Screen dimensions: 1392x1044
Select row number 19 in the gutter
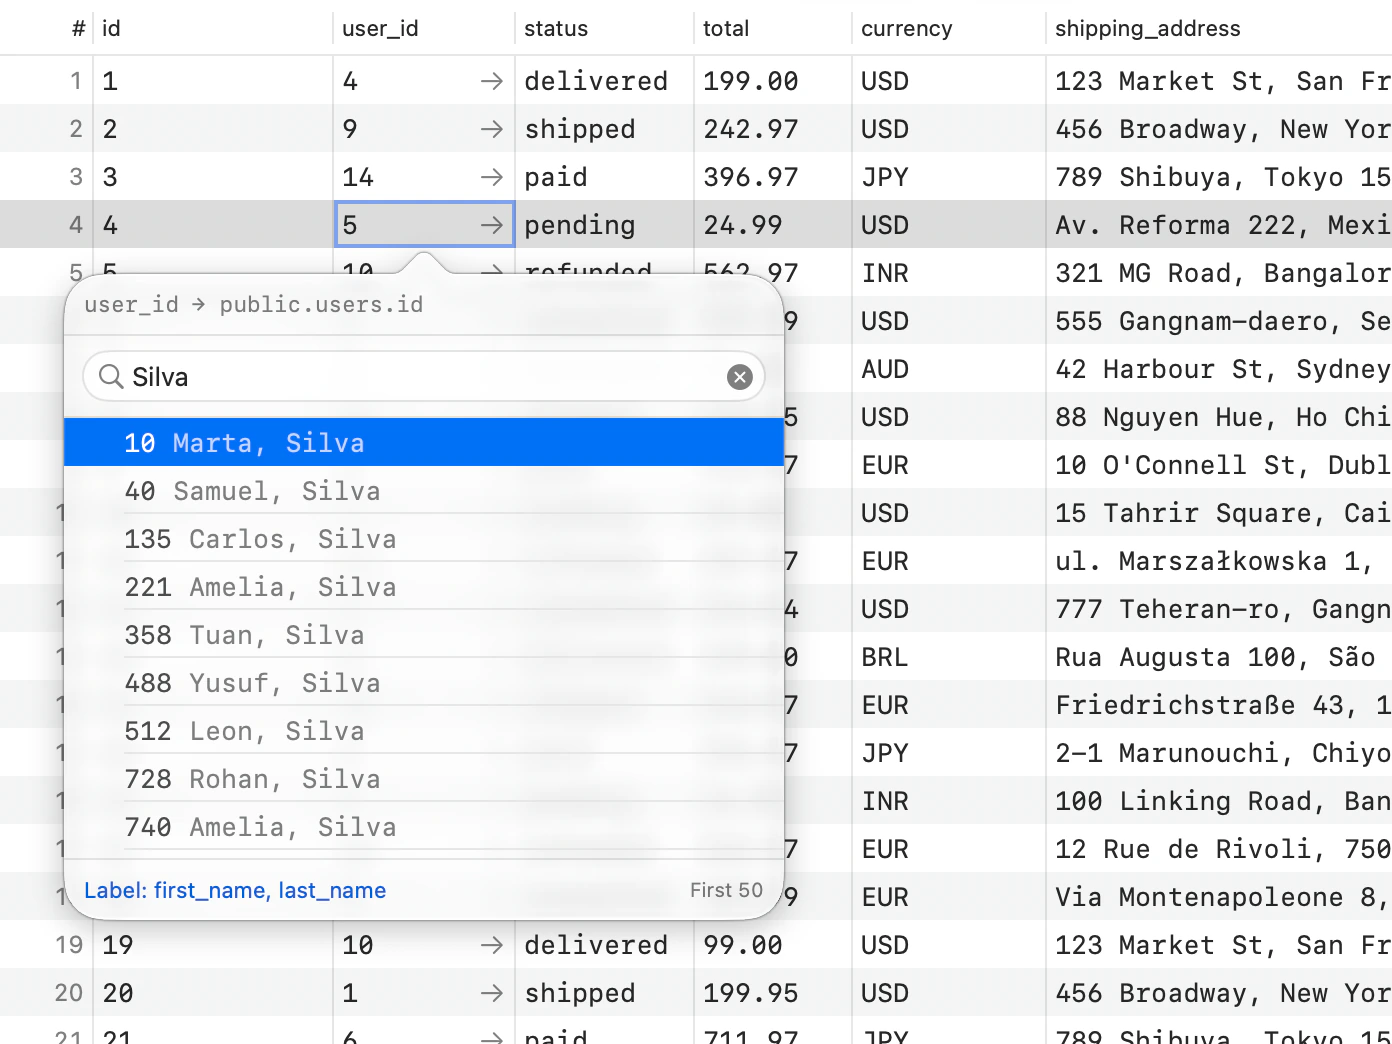point(69,945)
